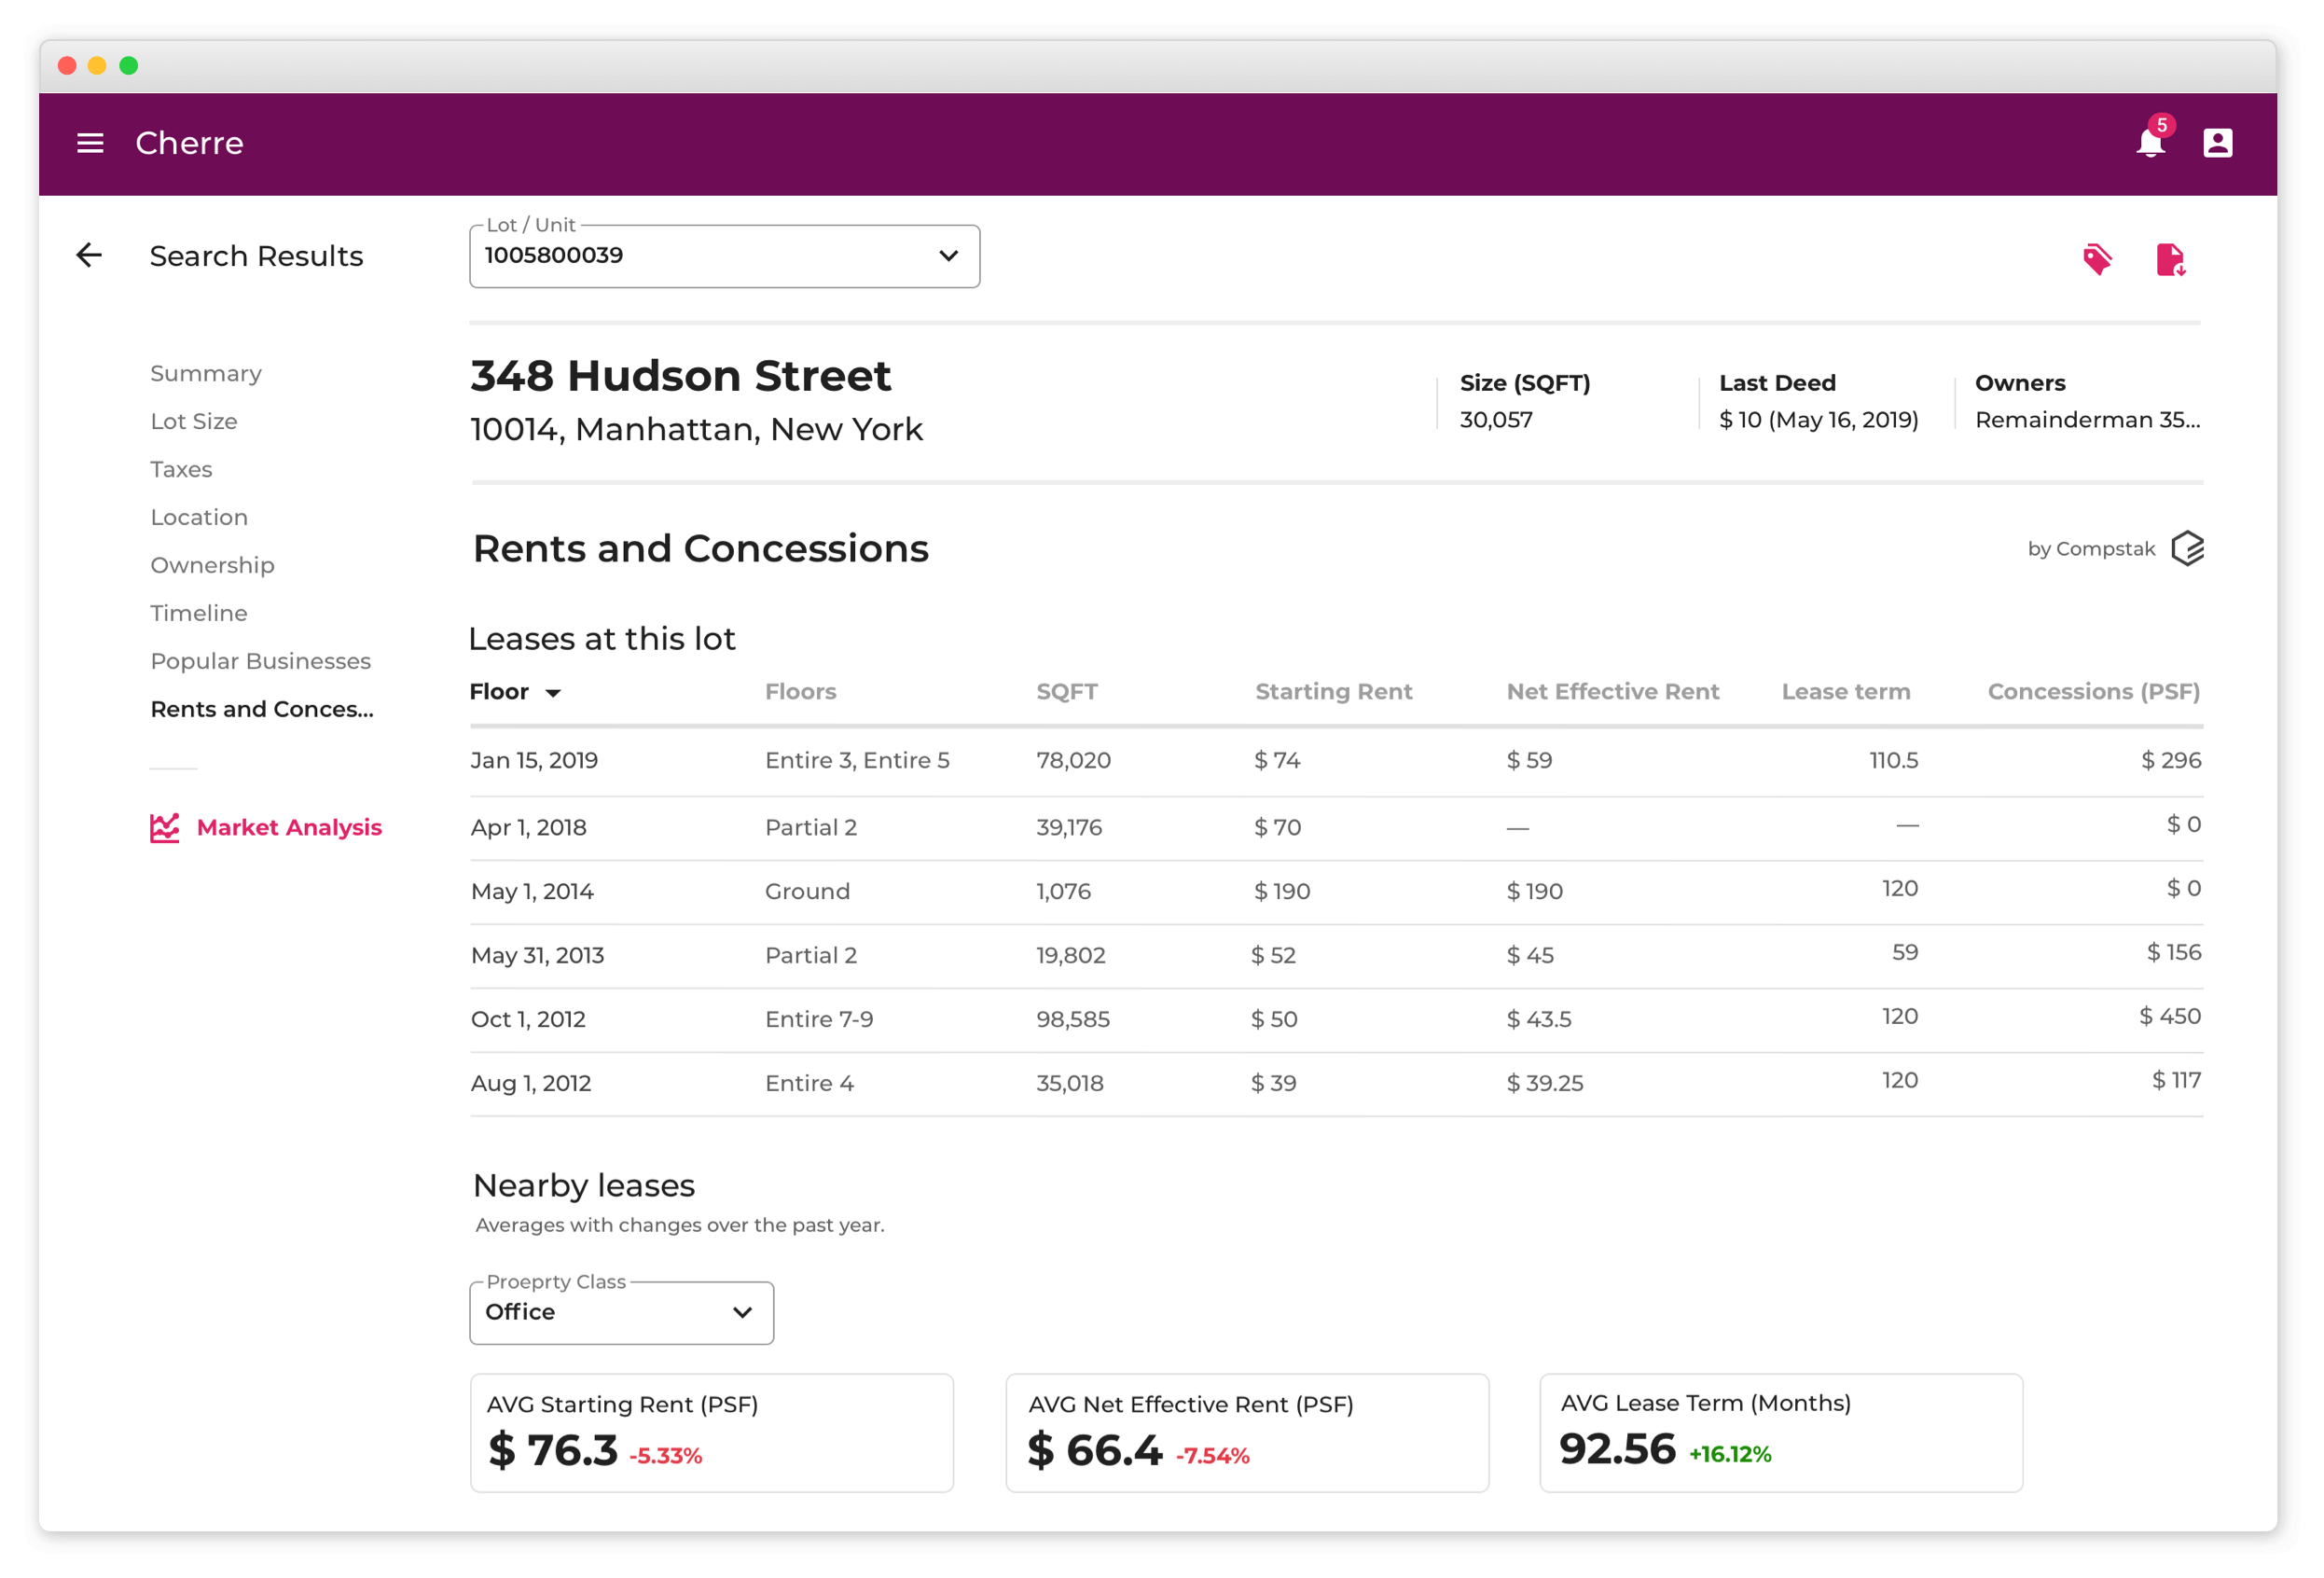Viewport: 2324px width, 1578px height.
Task: Click the Compstak logo icon
Action: pos(2188,548)
